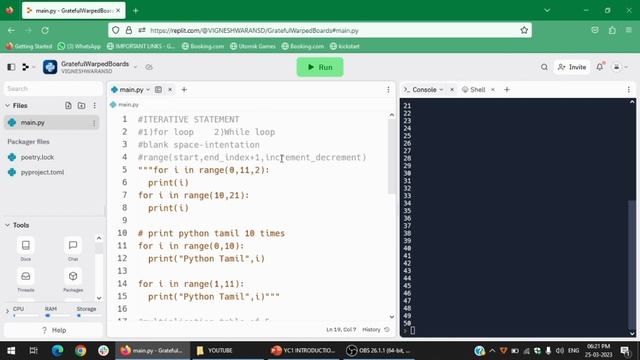Open the Packages tool
This screenshot has height=360, width=640.
click(x=73, y=280)
